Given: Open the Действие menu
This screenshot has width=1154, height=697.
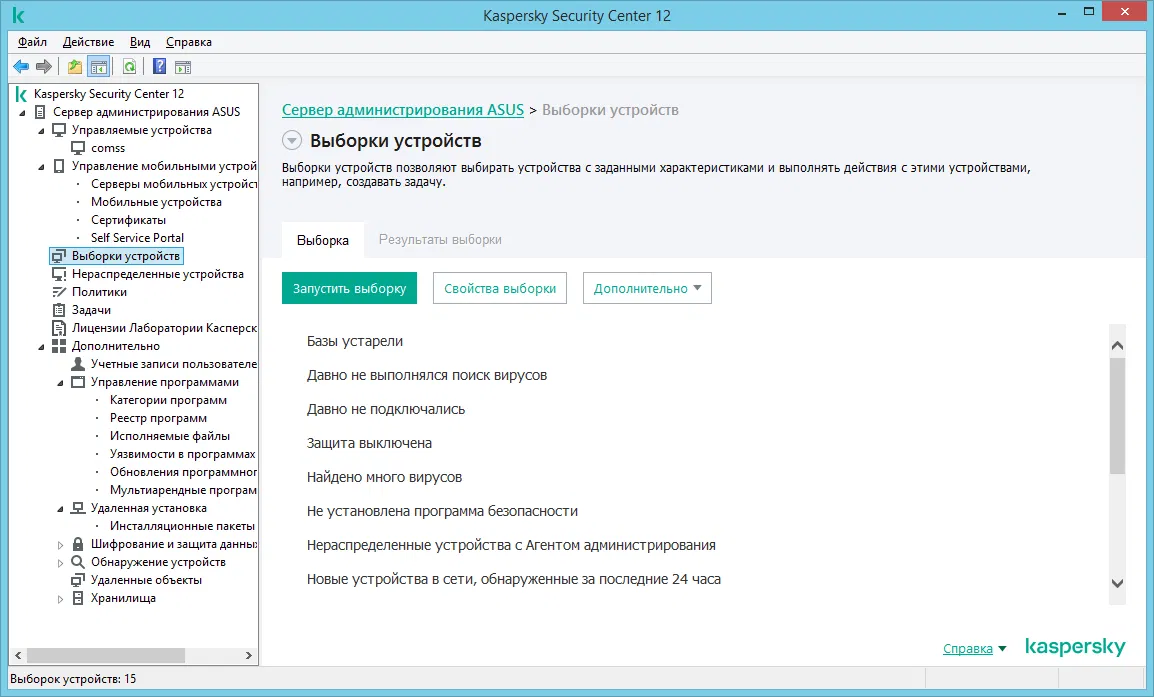Looking at the screenshot, I should 88,42.
